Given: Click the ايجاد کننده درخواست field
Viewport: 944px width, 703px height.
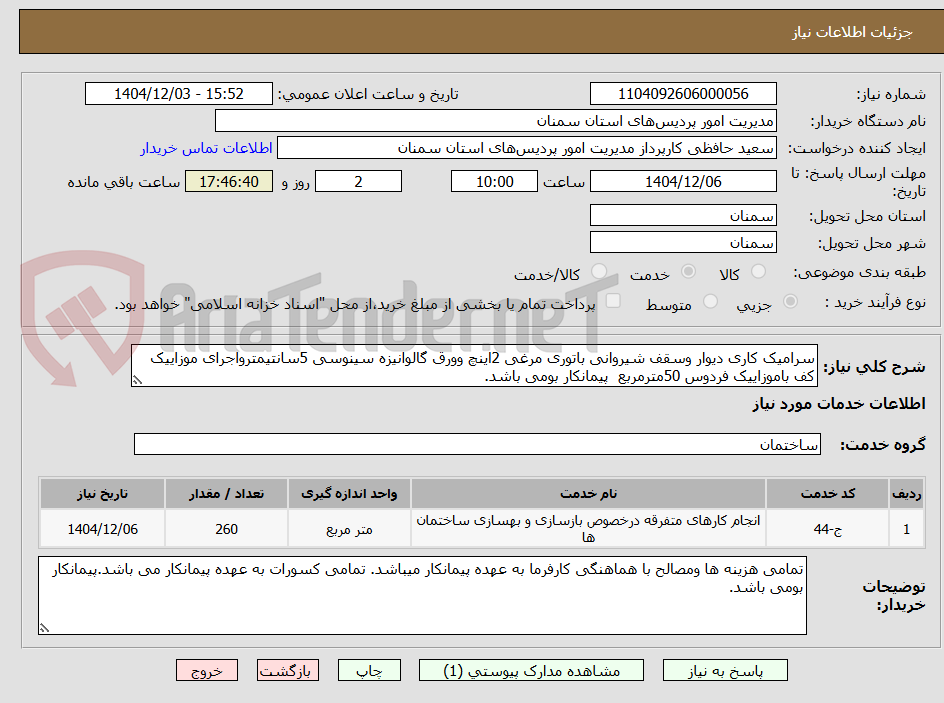Looking at the screenshot, I should 527,148.
